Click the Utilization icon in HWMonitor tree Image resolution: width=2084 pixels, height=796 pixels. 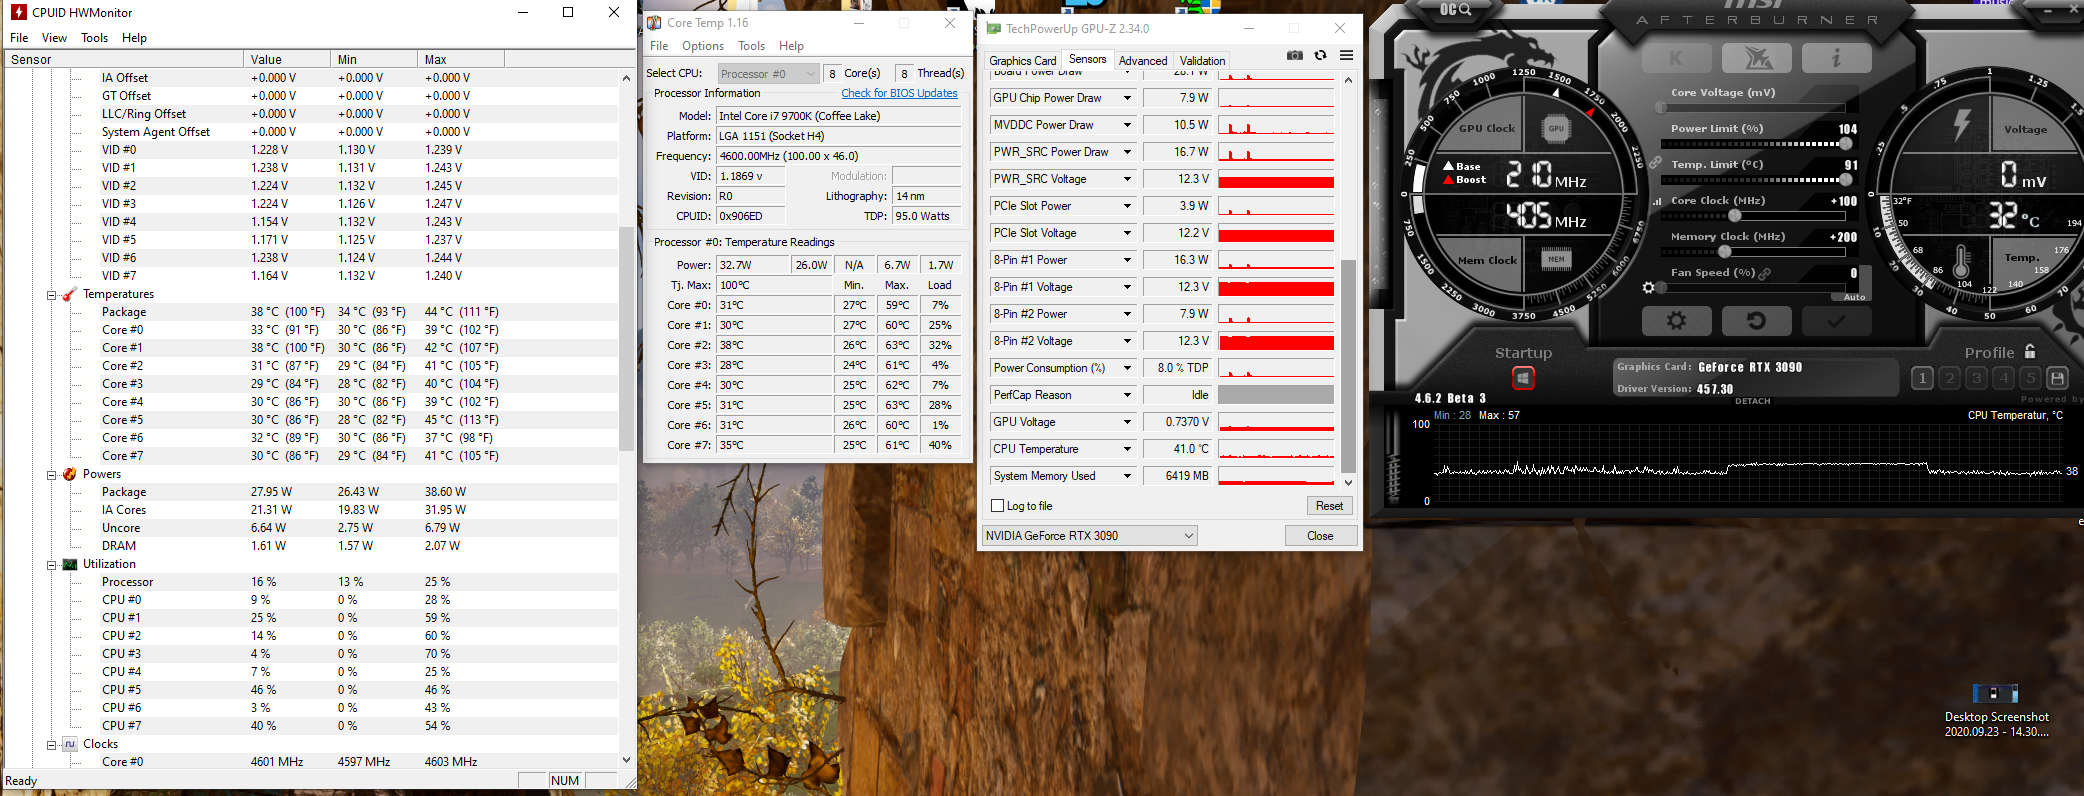click(70, 564)
